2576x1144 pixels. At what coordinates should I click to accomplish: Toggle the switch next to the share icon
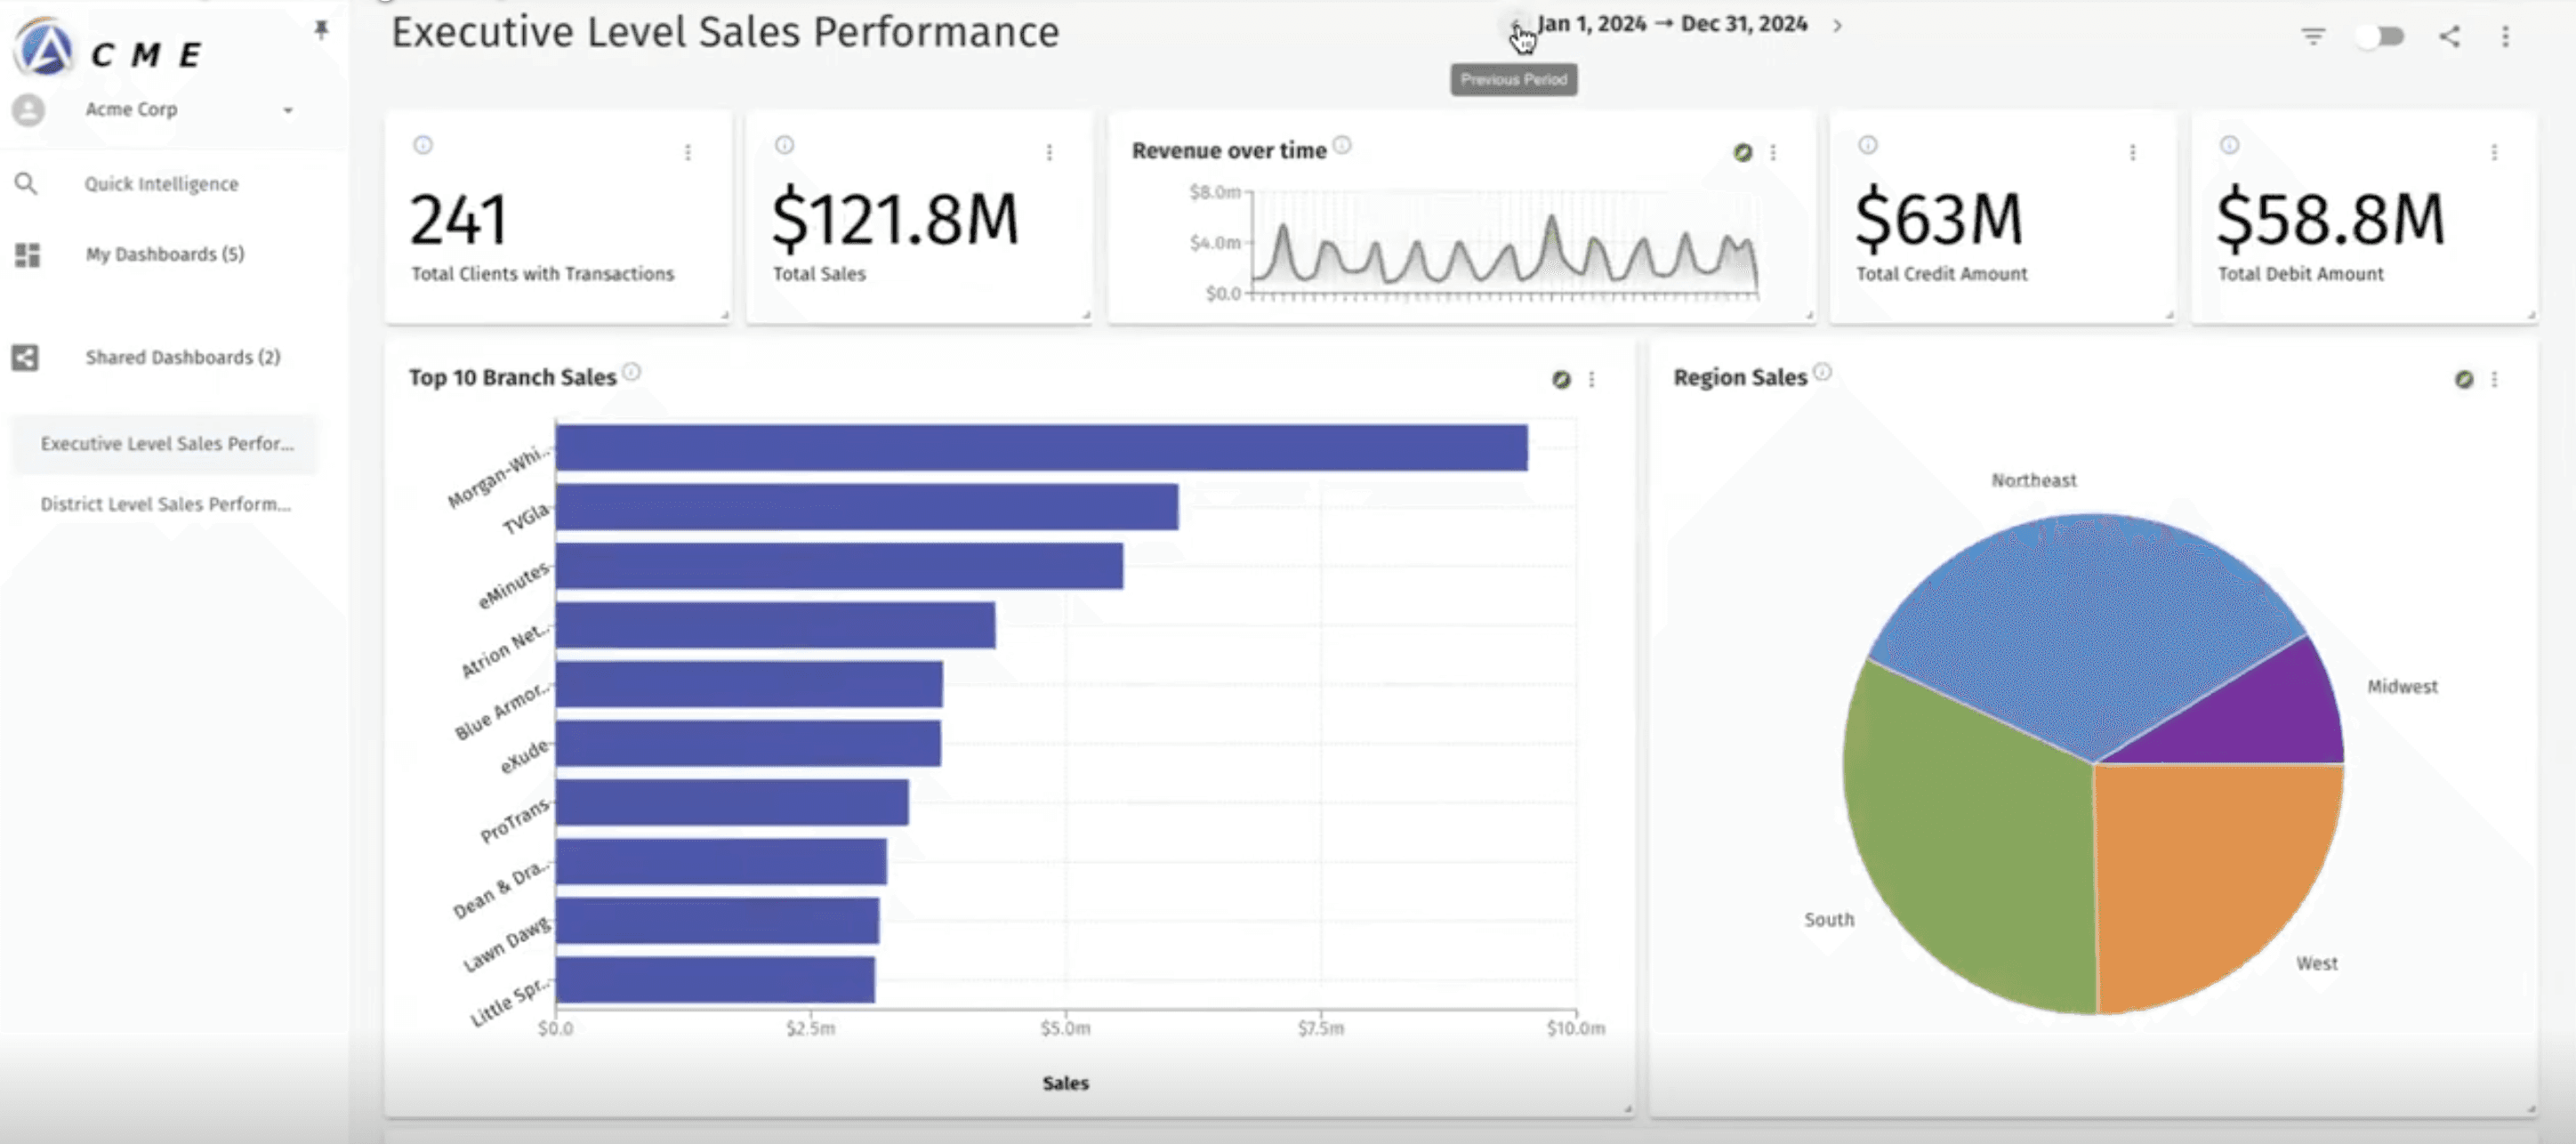pos(2381,36)
